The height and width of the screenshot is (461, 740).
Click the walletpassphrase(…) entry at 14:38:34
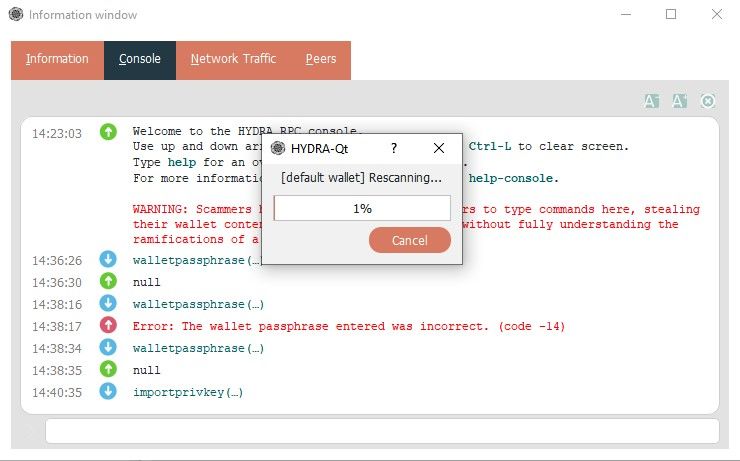click(x=198, y=348)
